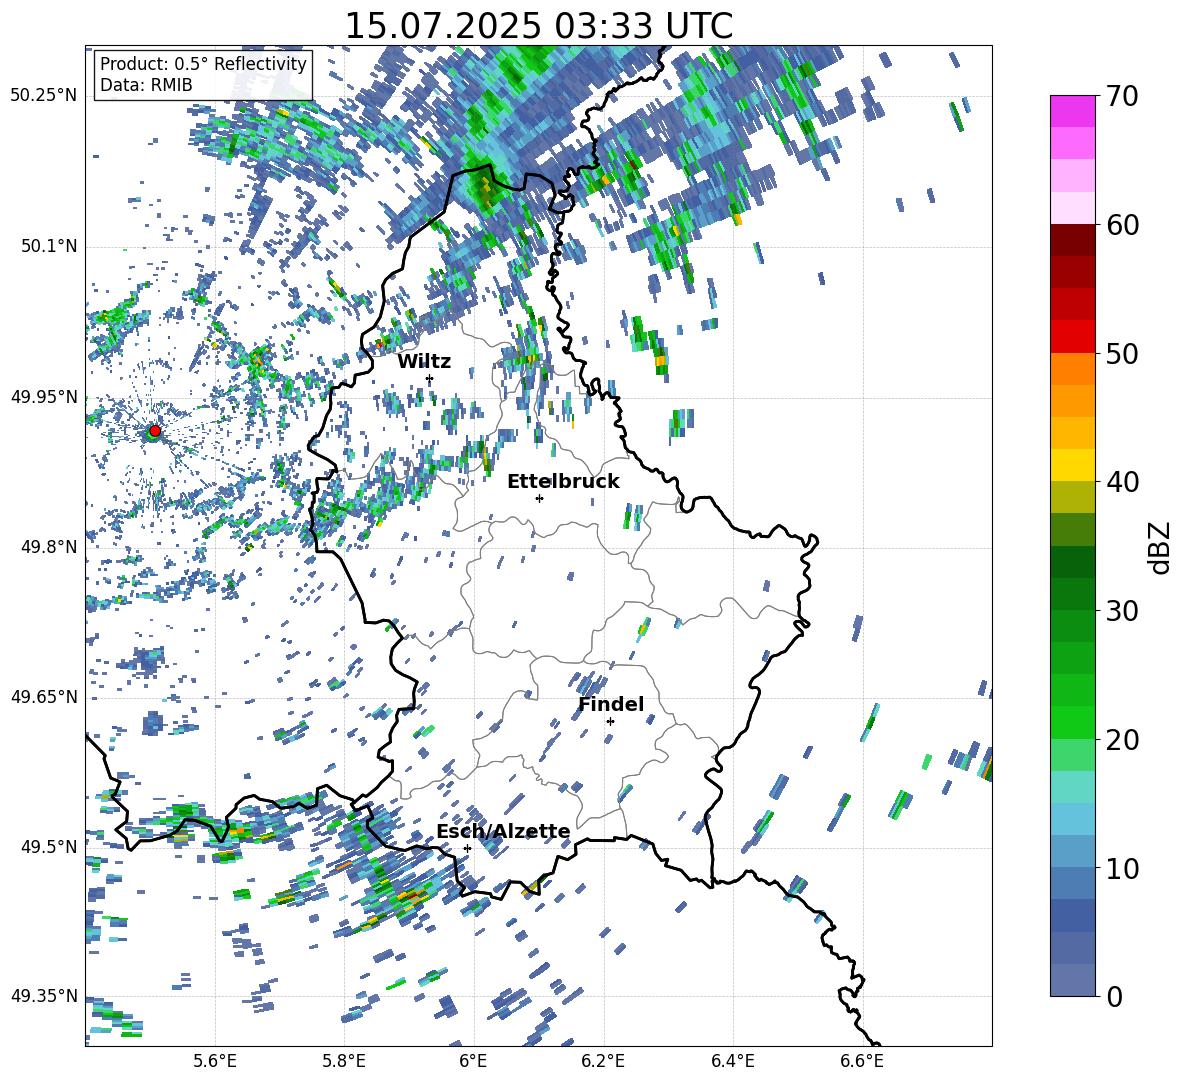Click the 50.1°N latitude label

(x=49, y=246)
